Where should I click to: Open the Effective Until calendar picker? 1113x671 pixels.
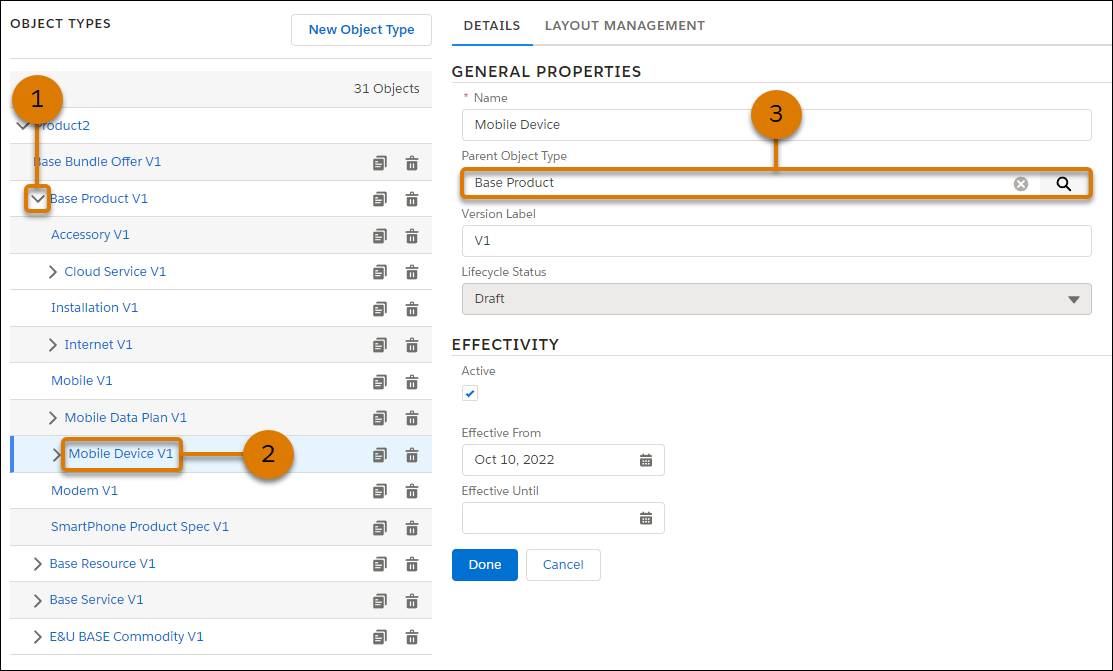point(645,518)
